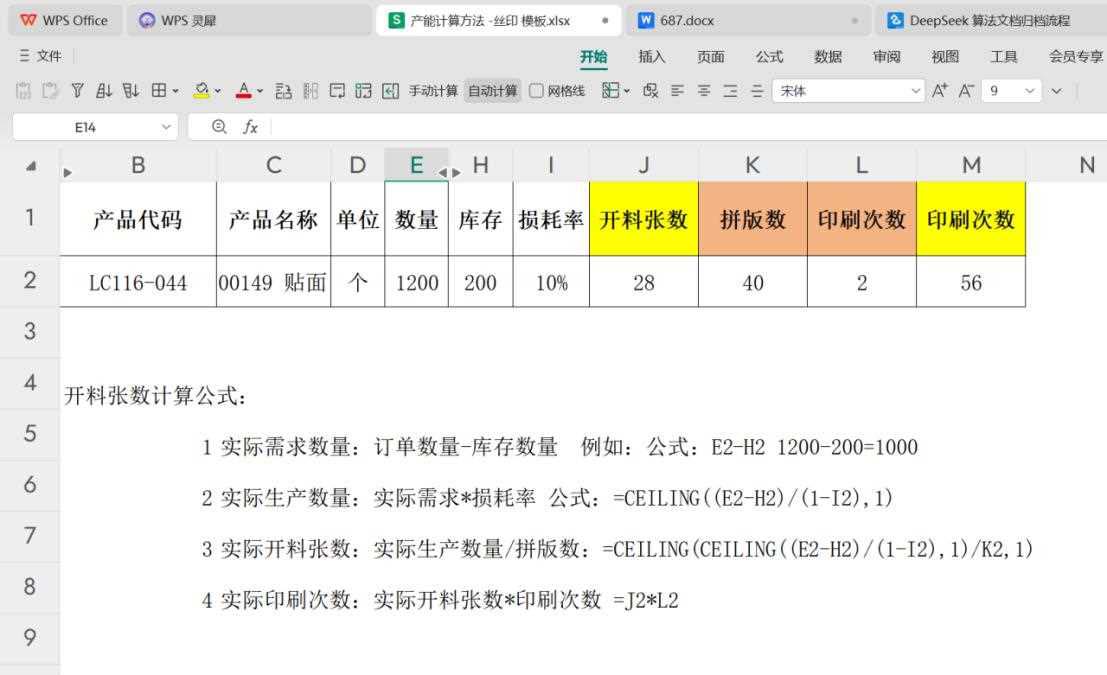This screenshot has width=1107, height=675.
Task: Click the fx insert function icon
Action: pyautogui.click(x=250, y=127)
